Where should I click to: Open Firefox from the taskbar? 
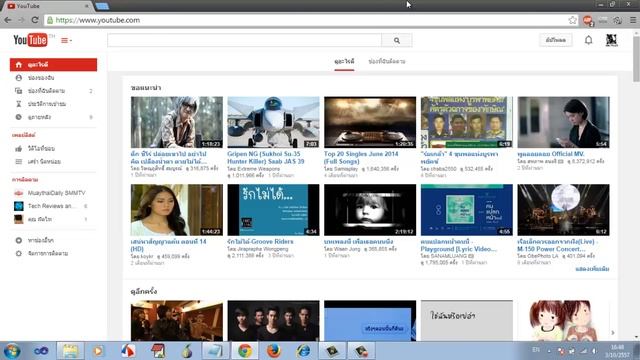[274, 351]
